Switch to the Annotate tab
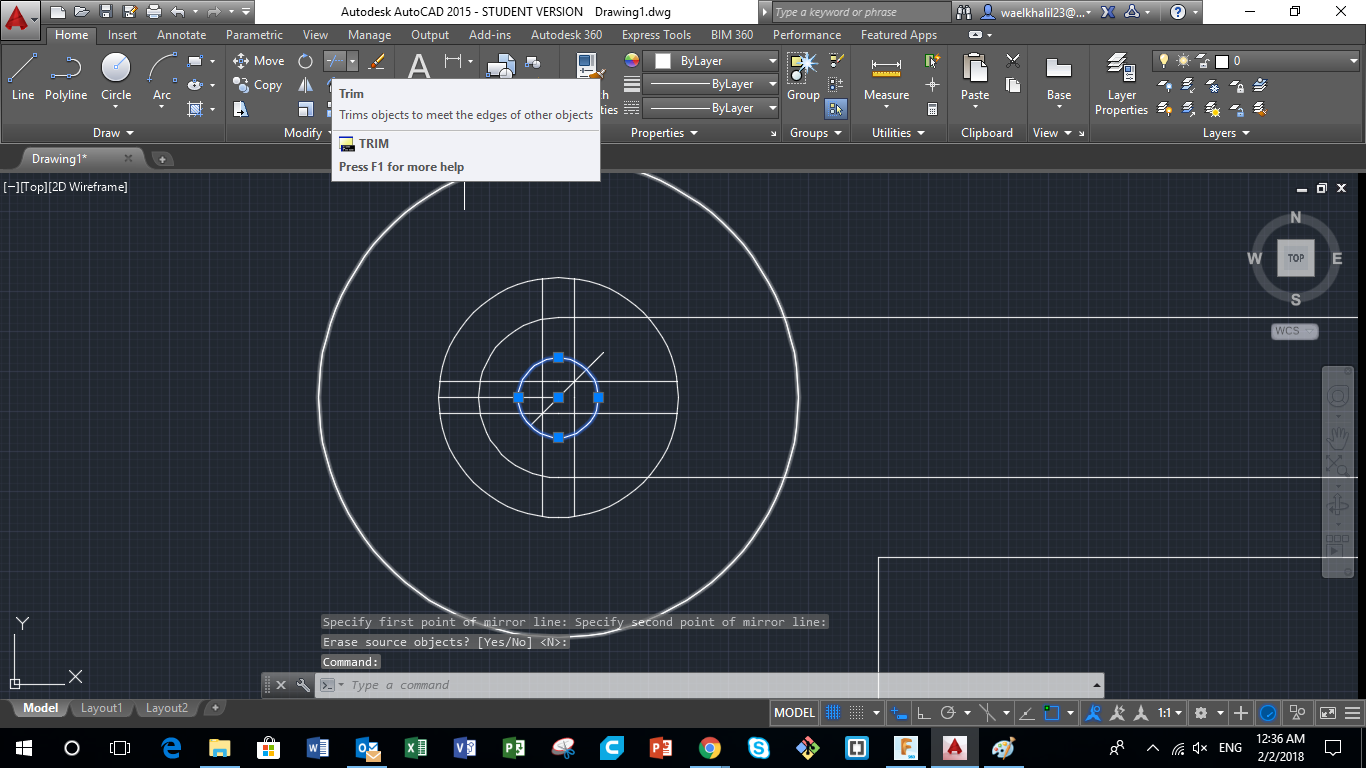 [181, 35]
